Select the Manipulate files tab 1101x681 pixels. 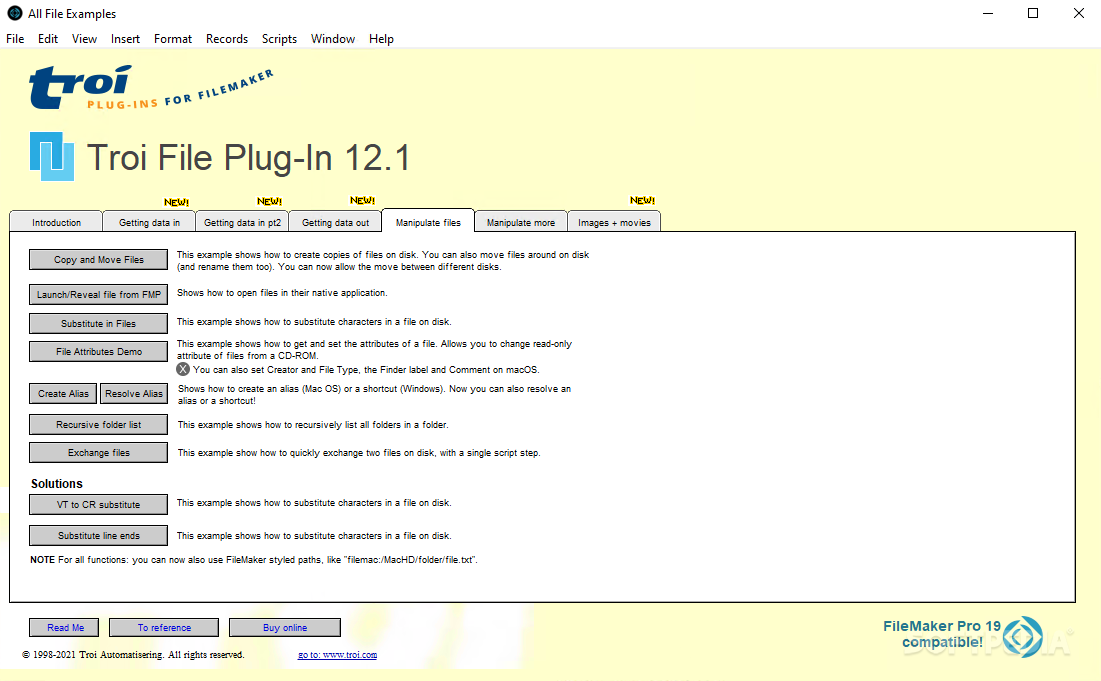pos(428,222)
